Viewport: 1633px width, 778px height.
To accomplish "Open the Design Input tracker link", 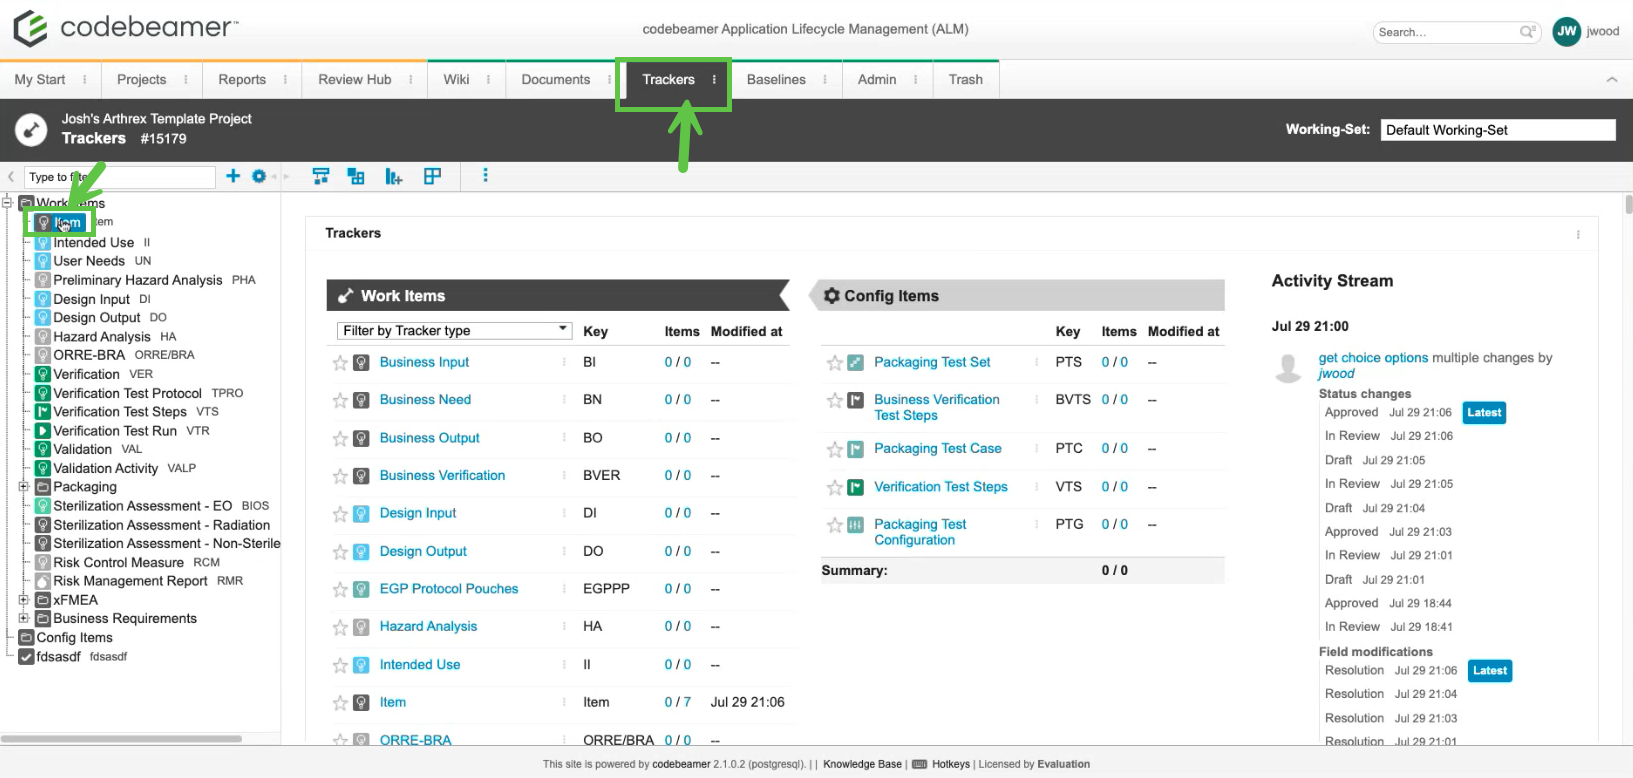I will pyautogui.click(x=417, y=513).
